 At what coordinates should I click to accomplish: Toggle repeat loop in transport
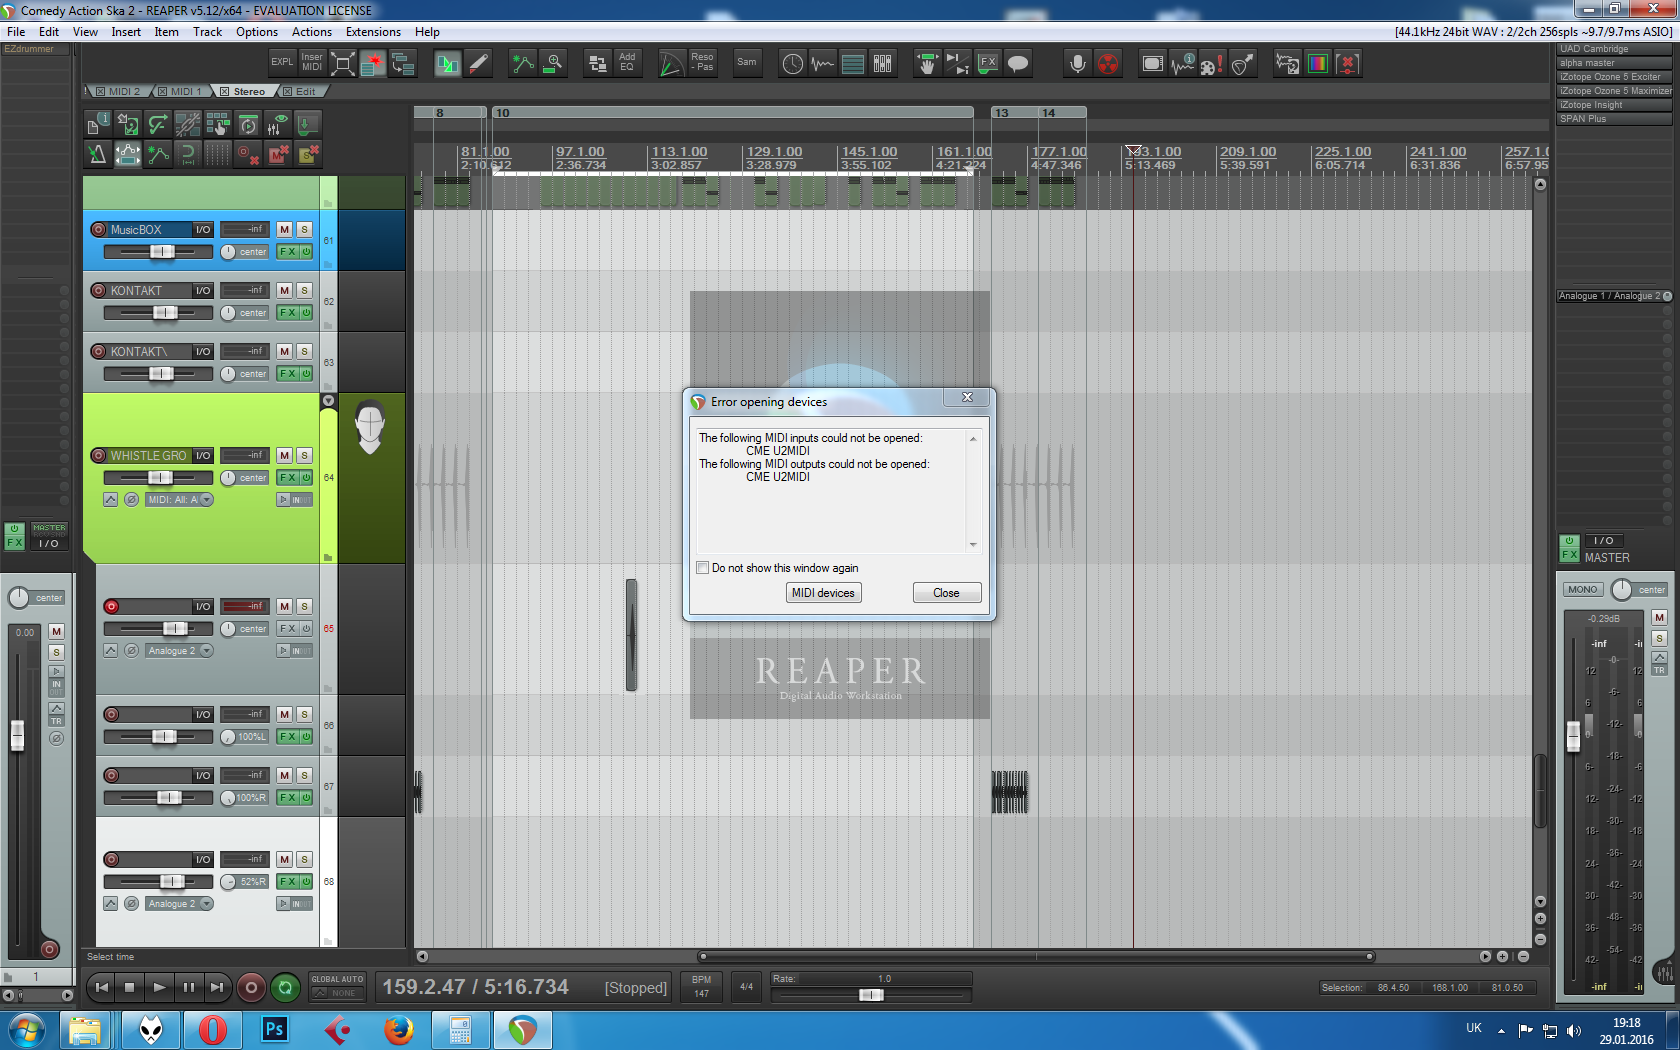tap(285, 988)
